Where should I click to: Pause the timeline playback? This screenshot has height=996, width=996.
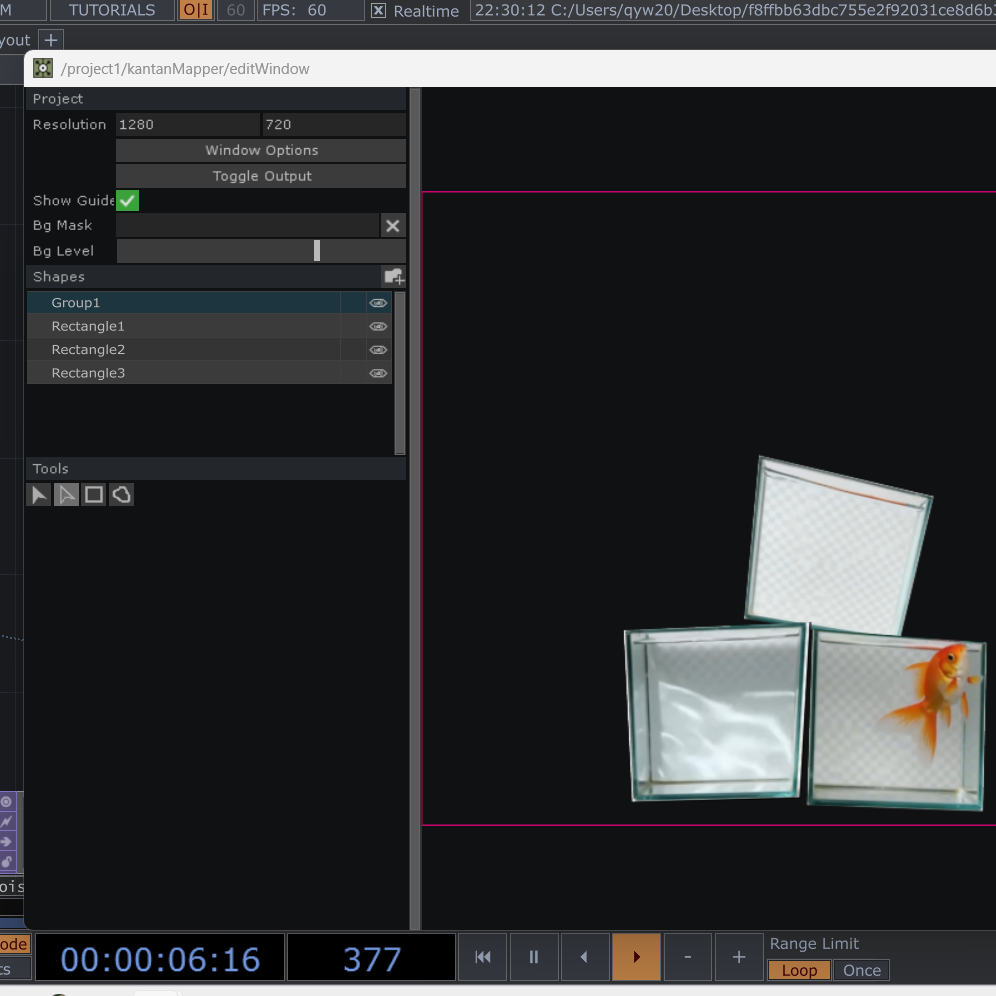tap(534, 957)
